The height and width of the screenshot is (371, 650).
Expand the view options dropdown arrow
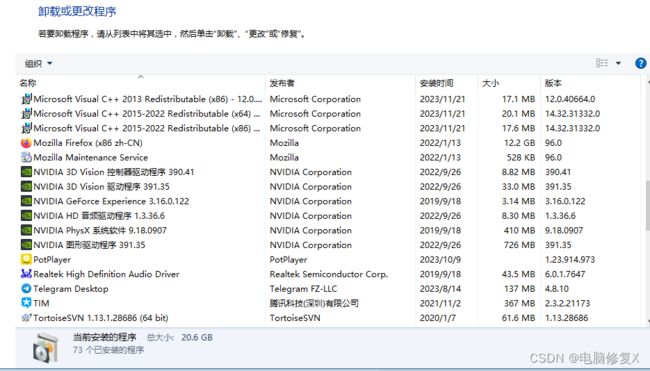[x=618, y=63]
